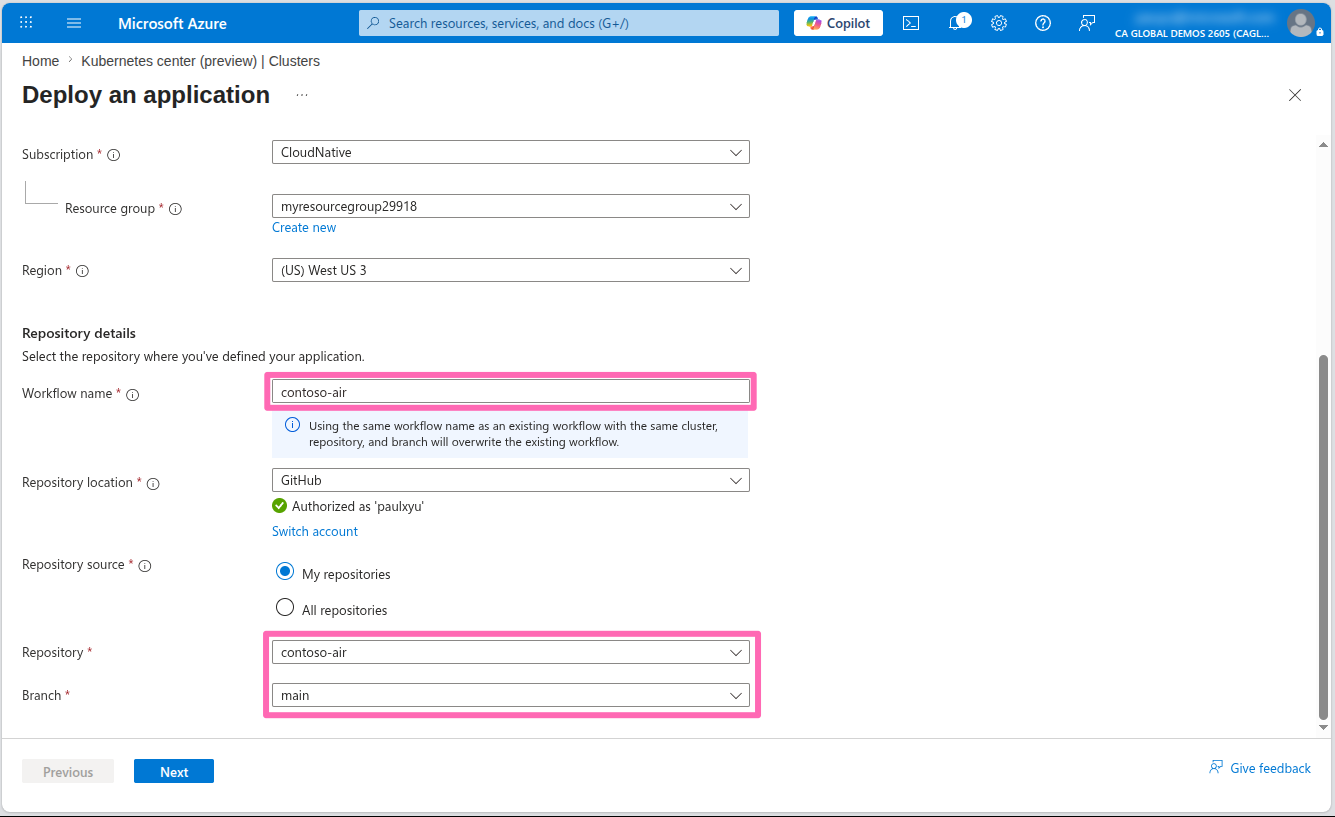Screen dimensions: 1335x817
Task: Click the 'Authorized as paulxyu' status text
Action: pos(358,506)
